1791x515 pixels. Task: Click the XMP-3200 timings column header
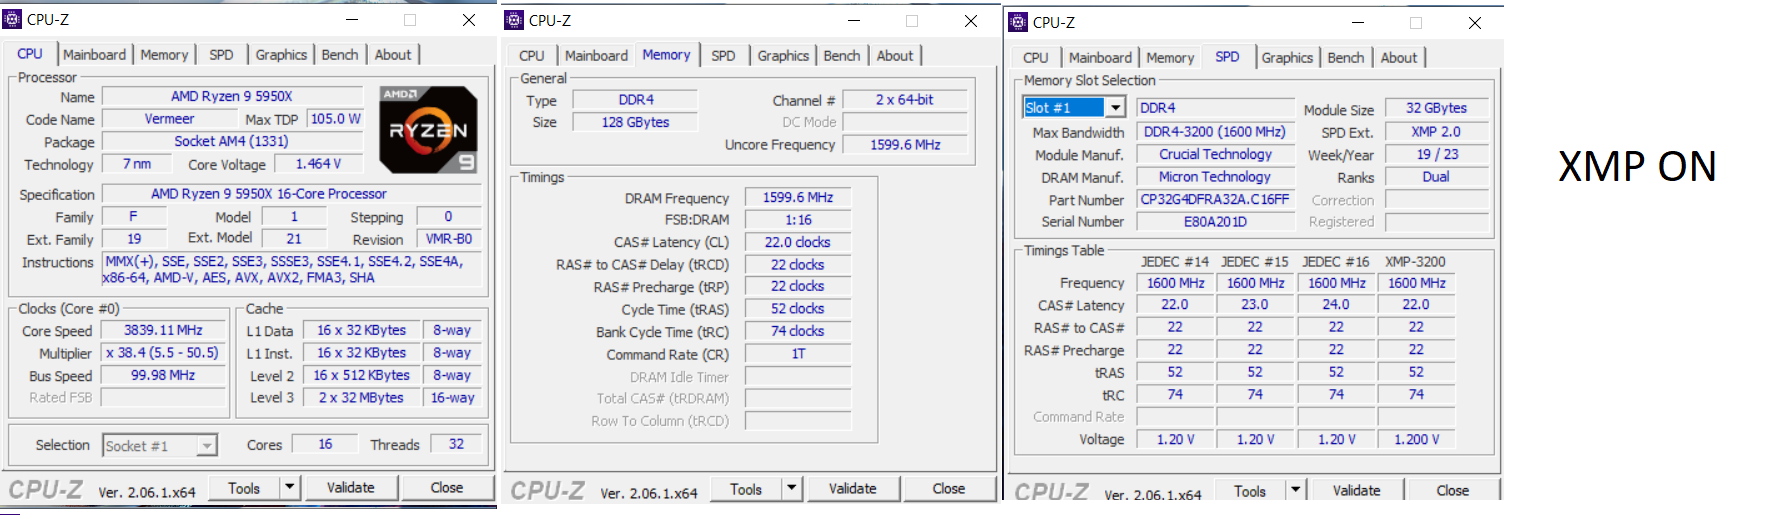pos(1415,262)
